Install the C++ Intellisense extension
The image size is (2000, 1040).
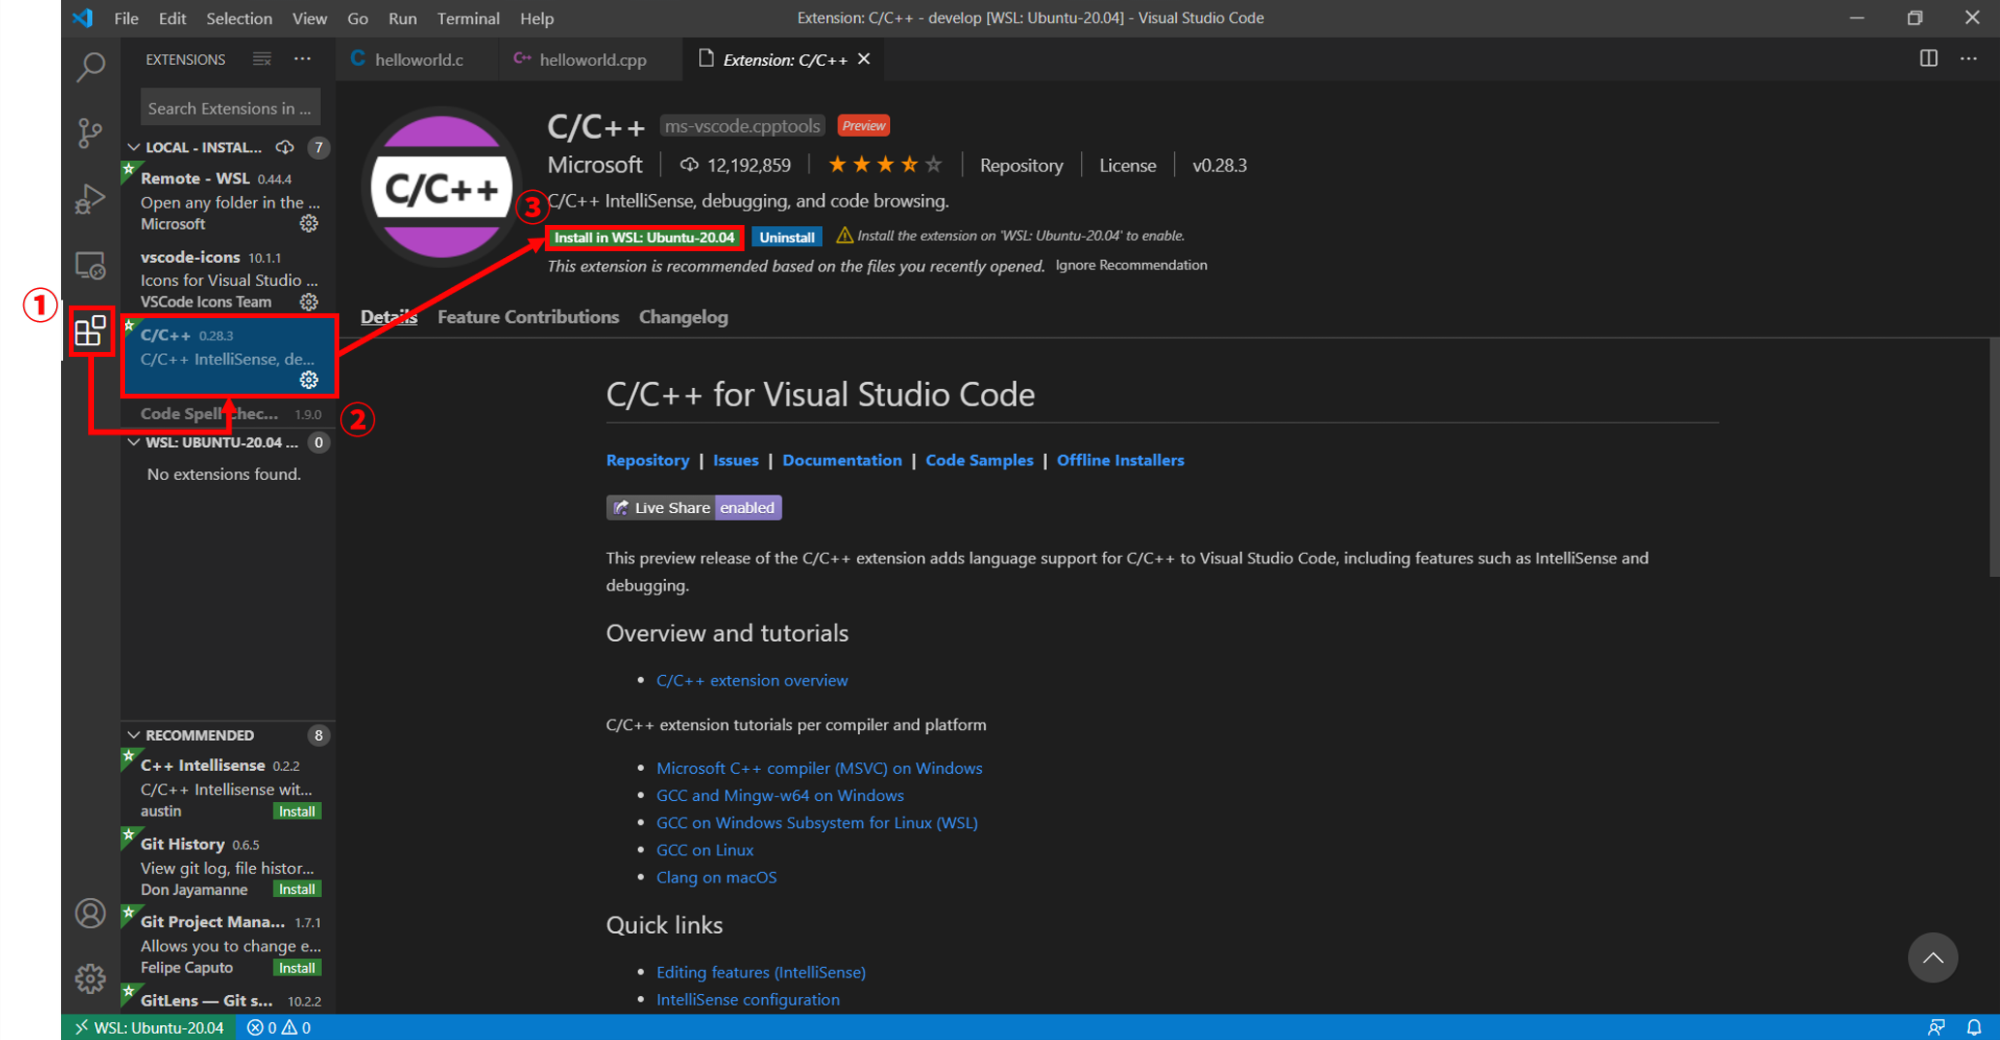[x=297, y=811]
